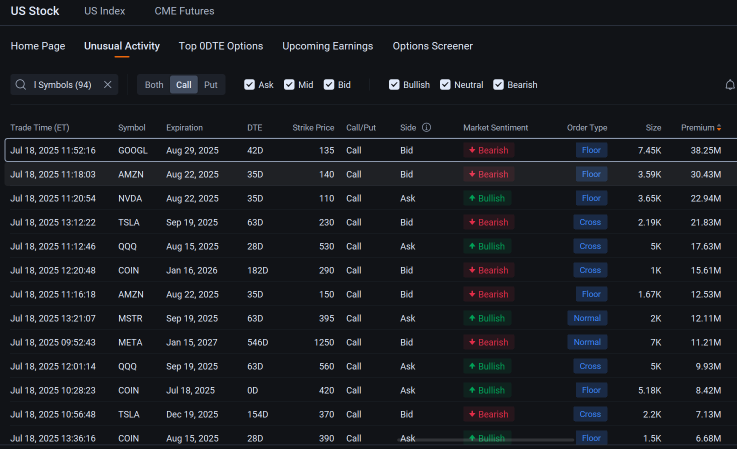Click the 38.25M premium value
Viewport: 737px width, 449px height.
click(706, 150)
